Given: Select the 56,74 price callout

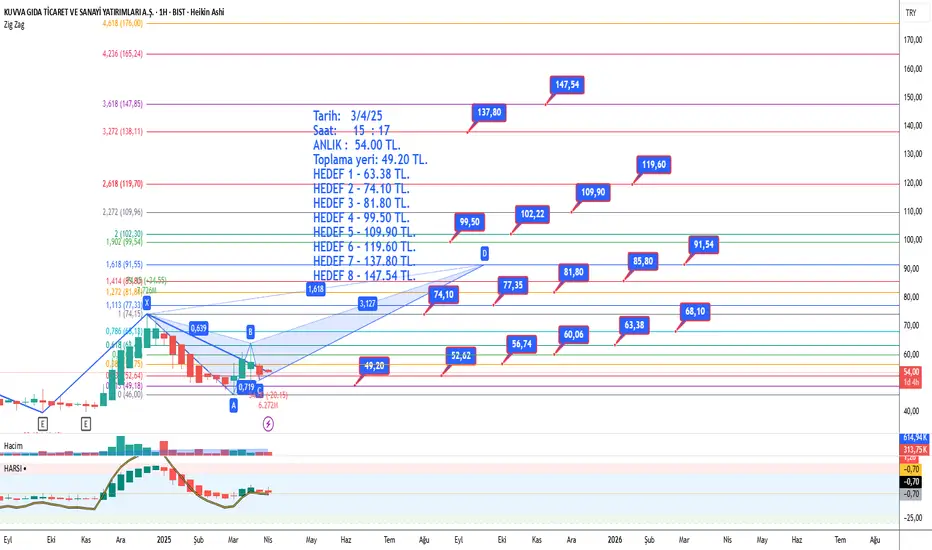Looking at the screenshot, I should click(521, 344).
